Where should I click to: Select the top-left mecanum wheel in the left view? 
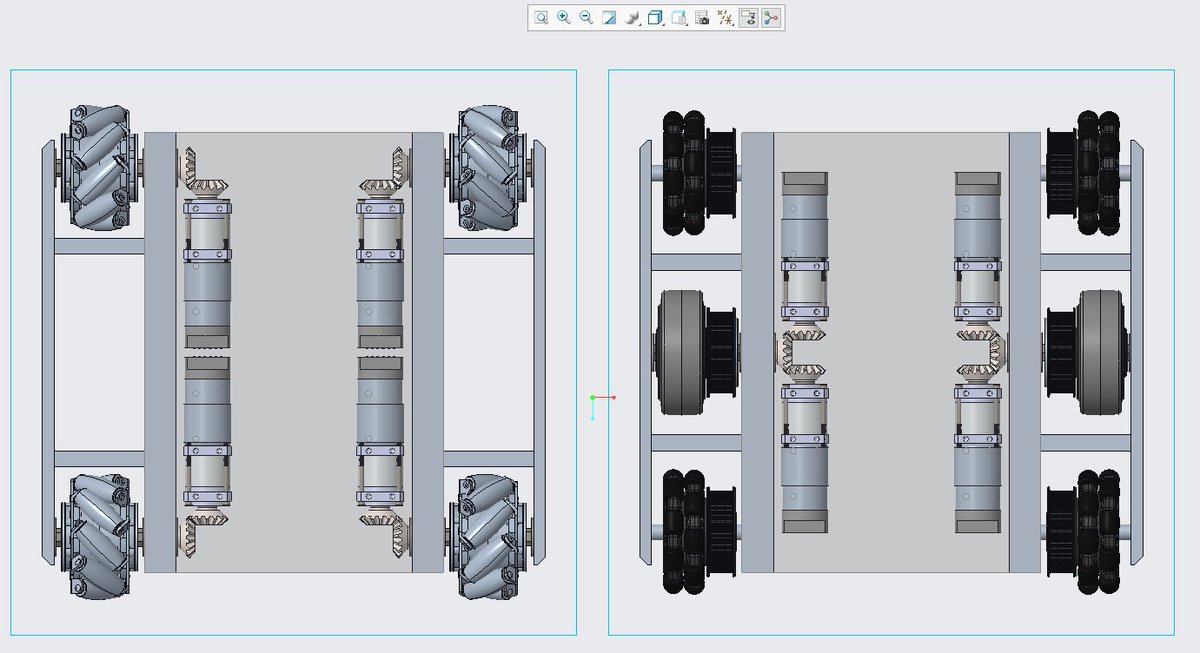(98, 168)
